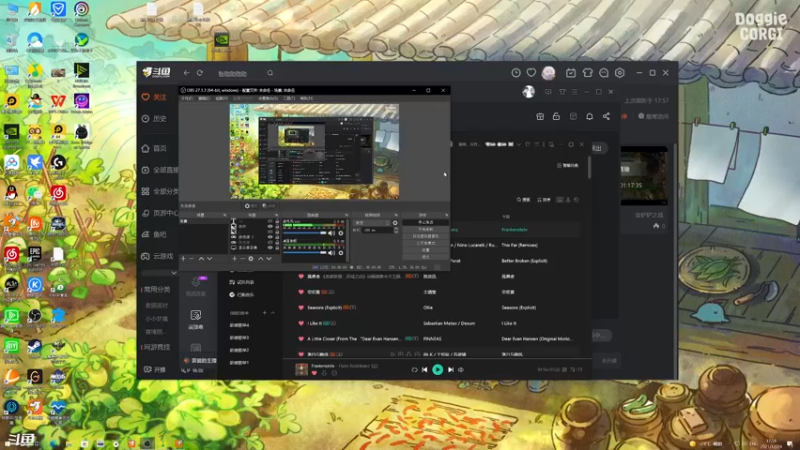The width and height of the screenshot is (800, 450).
Task: Create new playlist plus icon in music sidebar
Action: coord(264,313)
